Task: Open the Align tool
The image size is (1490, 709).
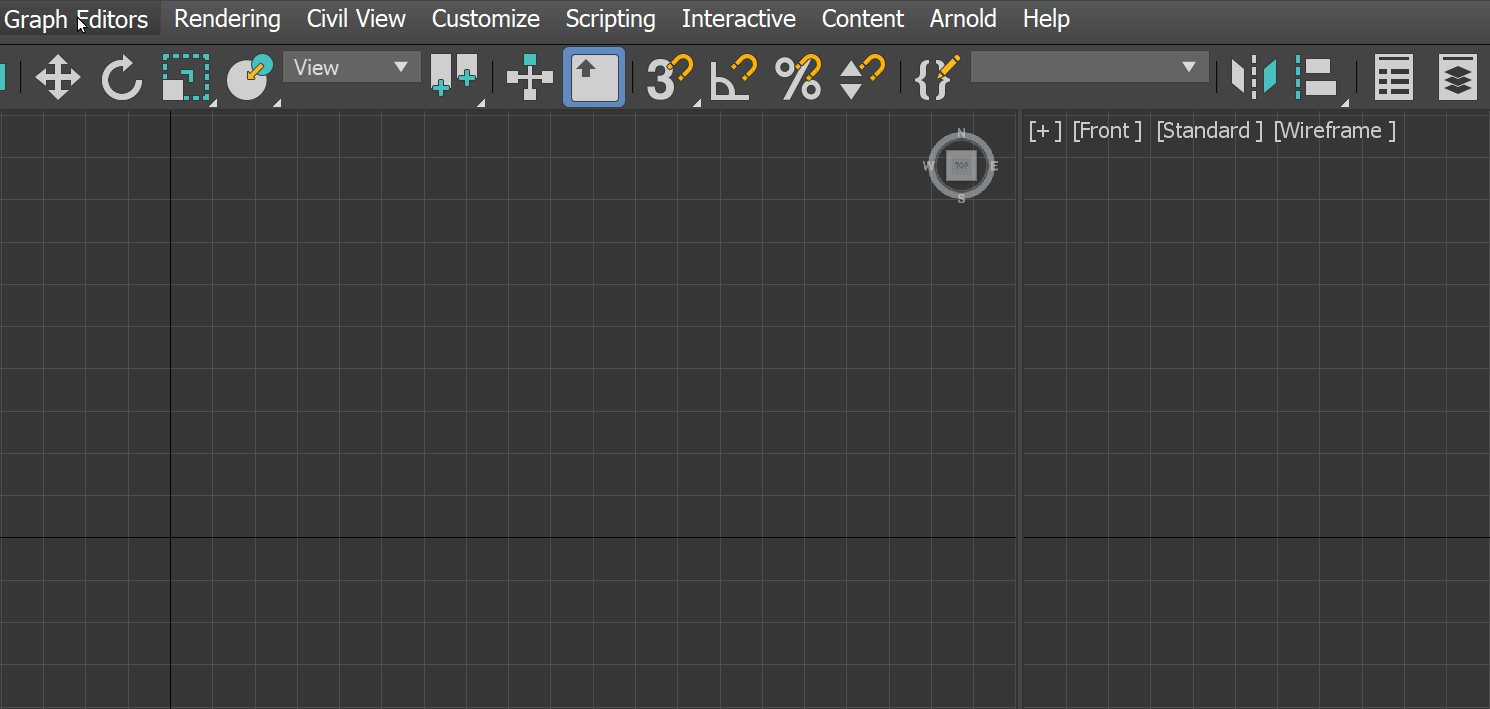Action: tap(1318, 76)
